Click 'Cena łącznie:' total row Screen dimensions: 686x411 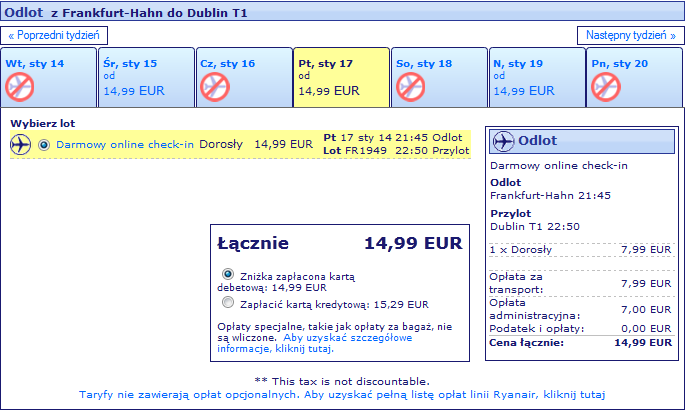coord(581,343)
